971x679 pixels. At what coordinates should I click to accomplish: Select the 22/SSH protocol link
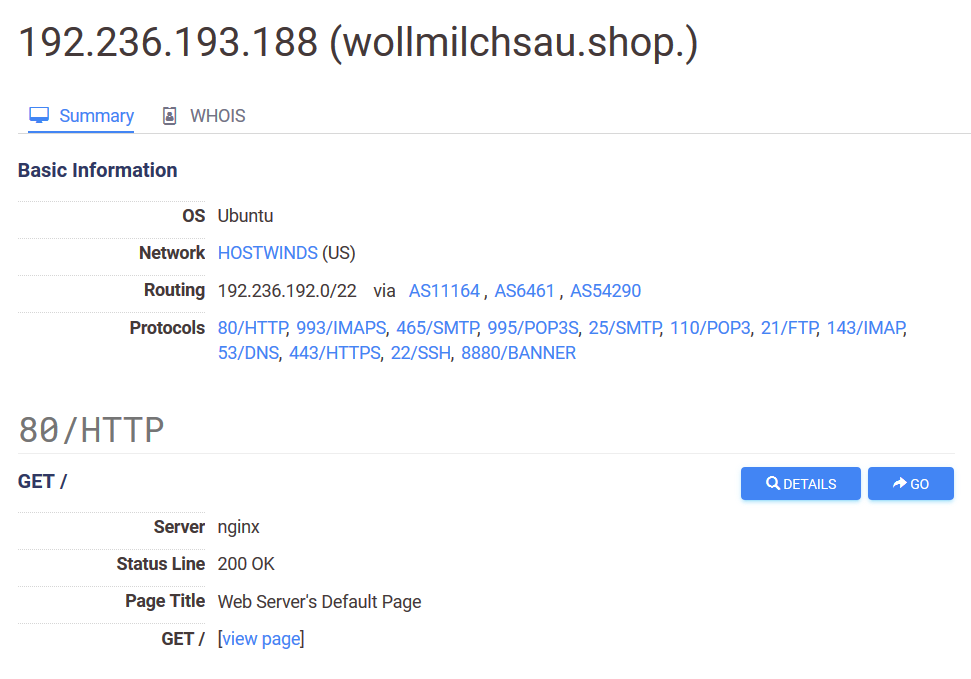coord(420,353)
